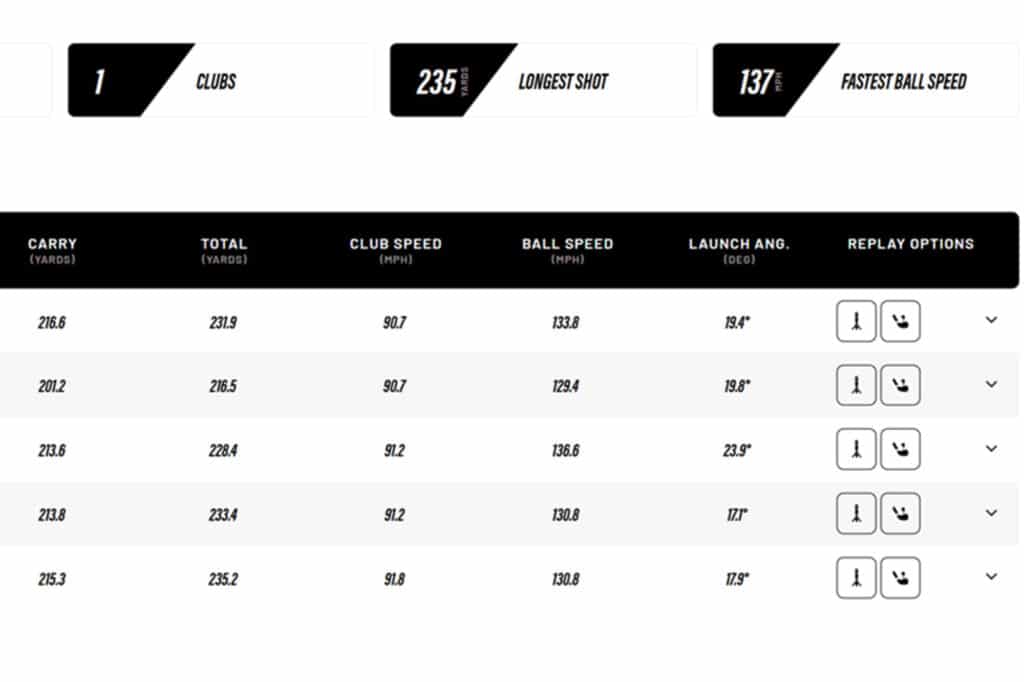Open shot tracer replay for 201.2 carry row

[856, 385]
